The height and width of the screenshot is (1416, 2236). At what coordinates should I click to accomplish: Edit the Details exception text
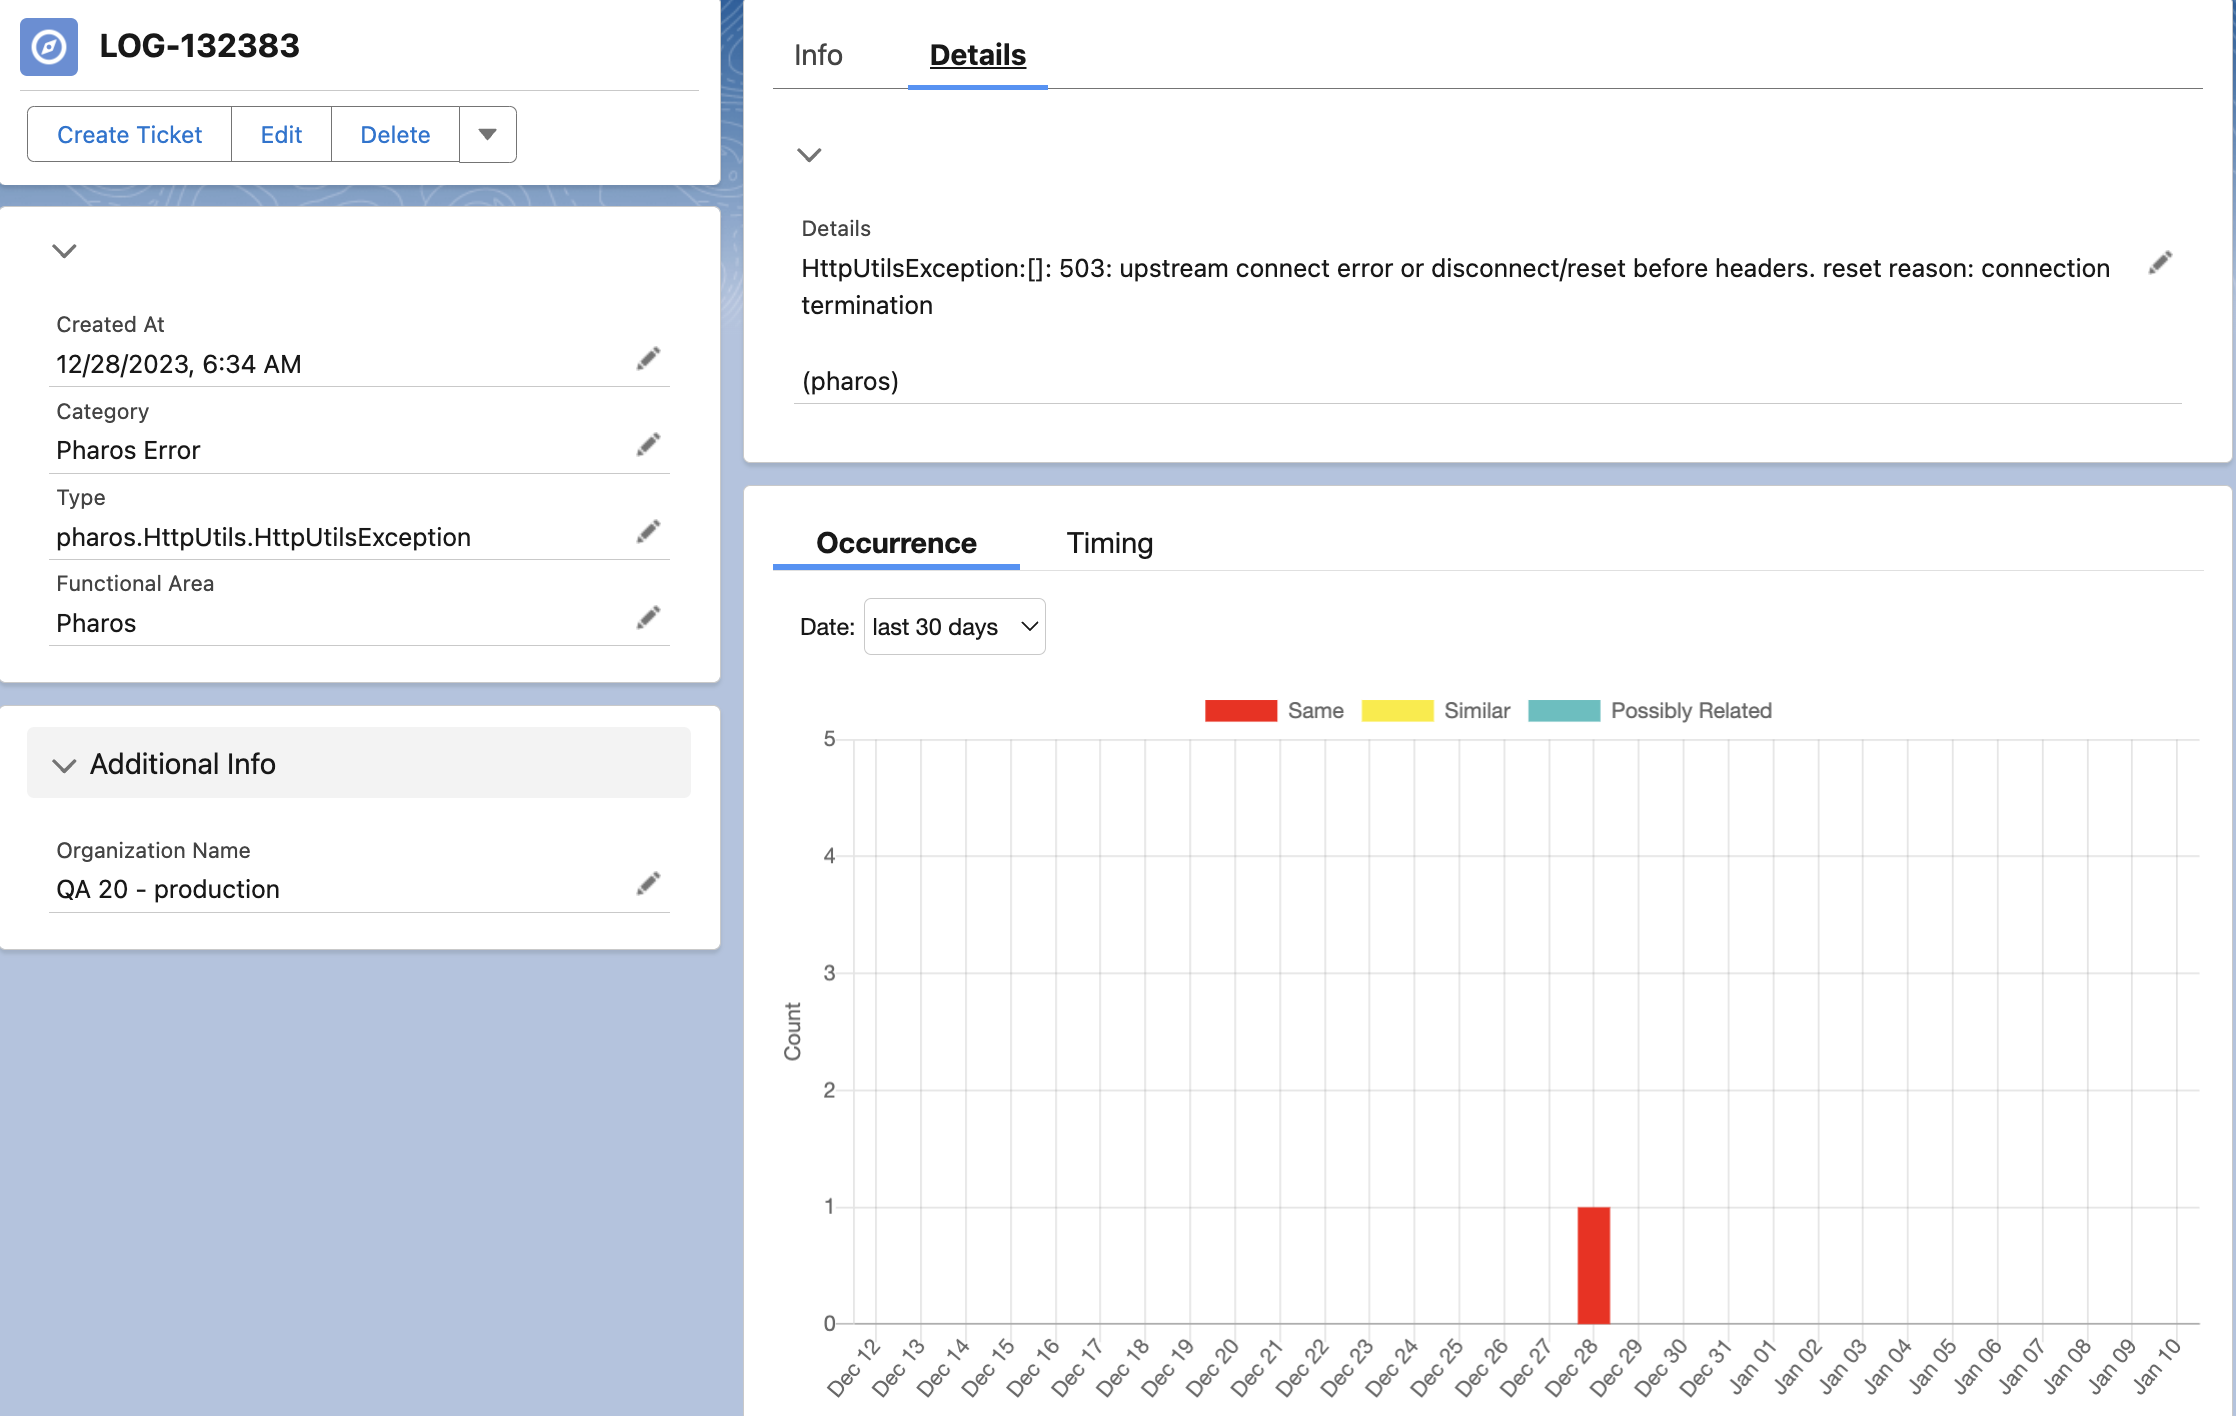click(x=2159, y=262)
